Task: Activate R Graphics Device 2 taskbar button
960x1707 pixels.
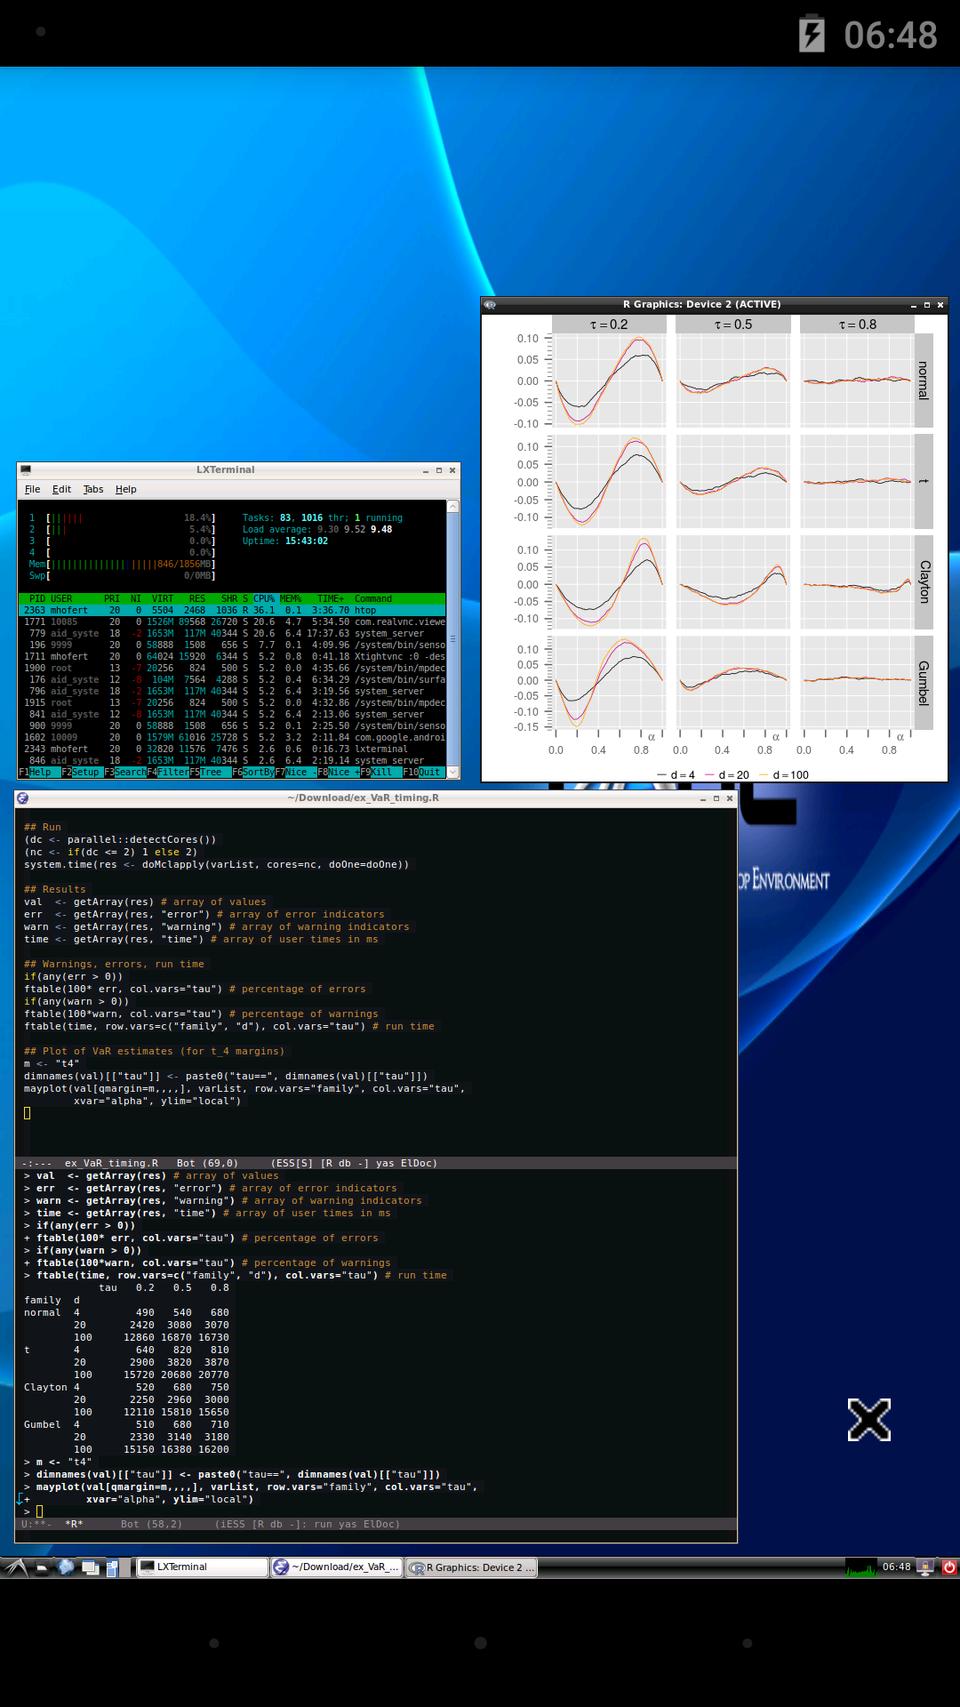Action: 472,1567
